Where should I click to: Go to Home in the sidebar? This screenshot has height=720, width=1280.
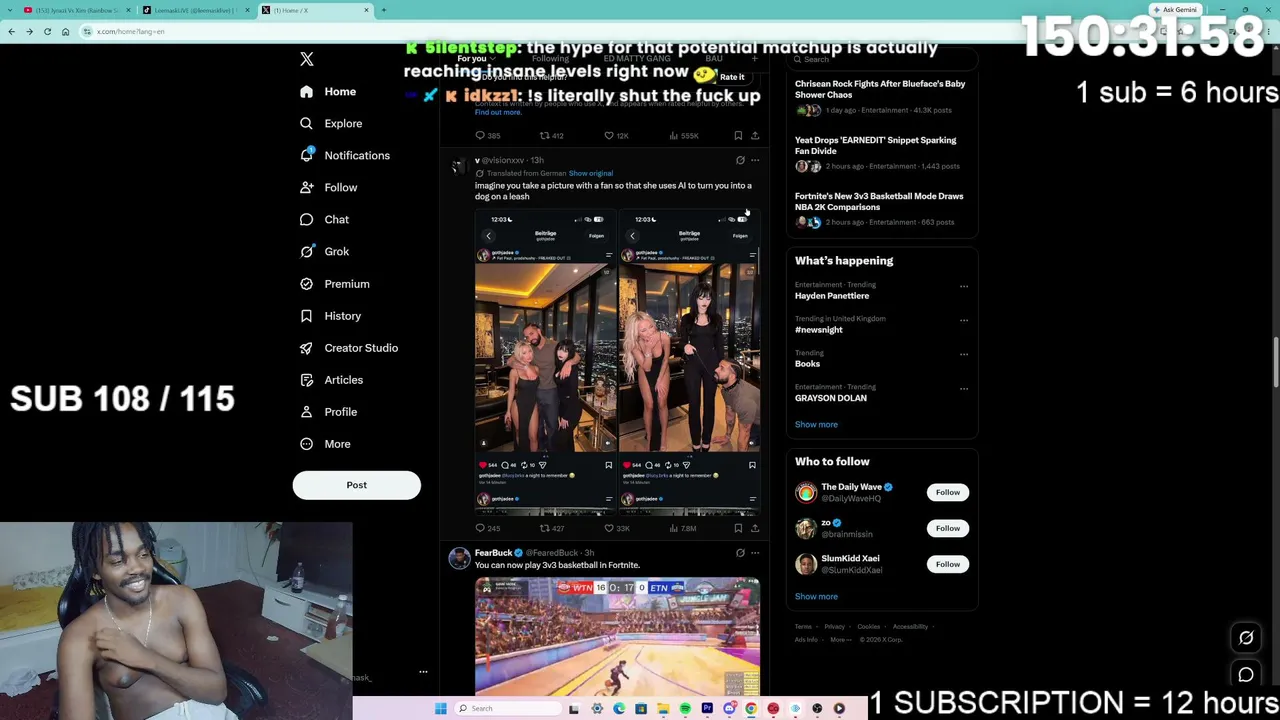click(x=328, y=91)
